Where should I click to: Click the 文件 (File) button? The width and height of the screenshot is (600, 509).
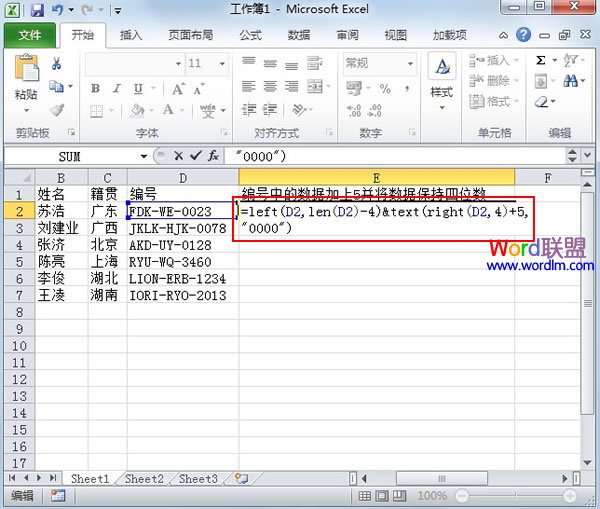(30, 35)
